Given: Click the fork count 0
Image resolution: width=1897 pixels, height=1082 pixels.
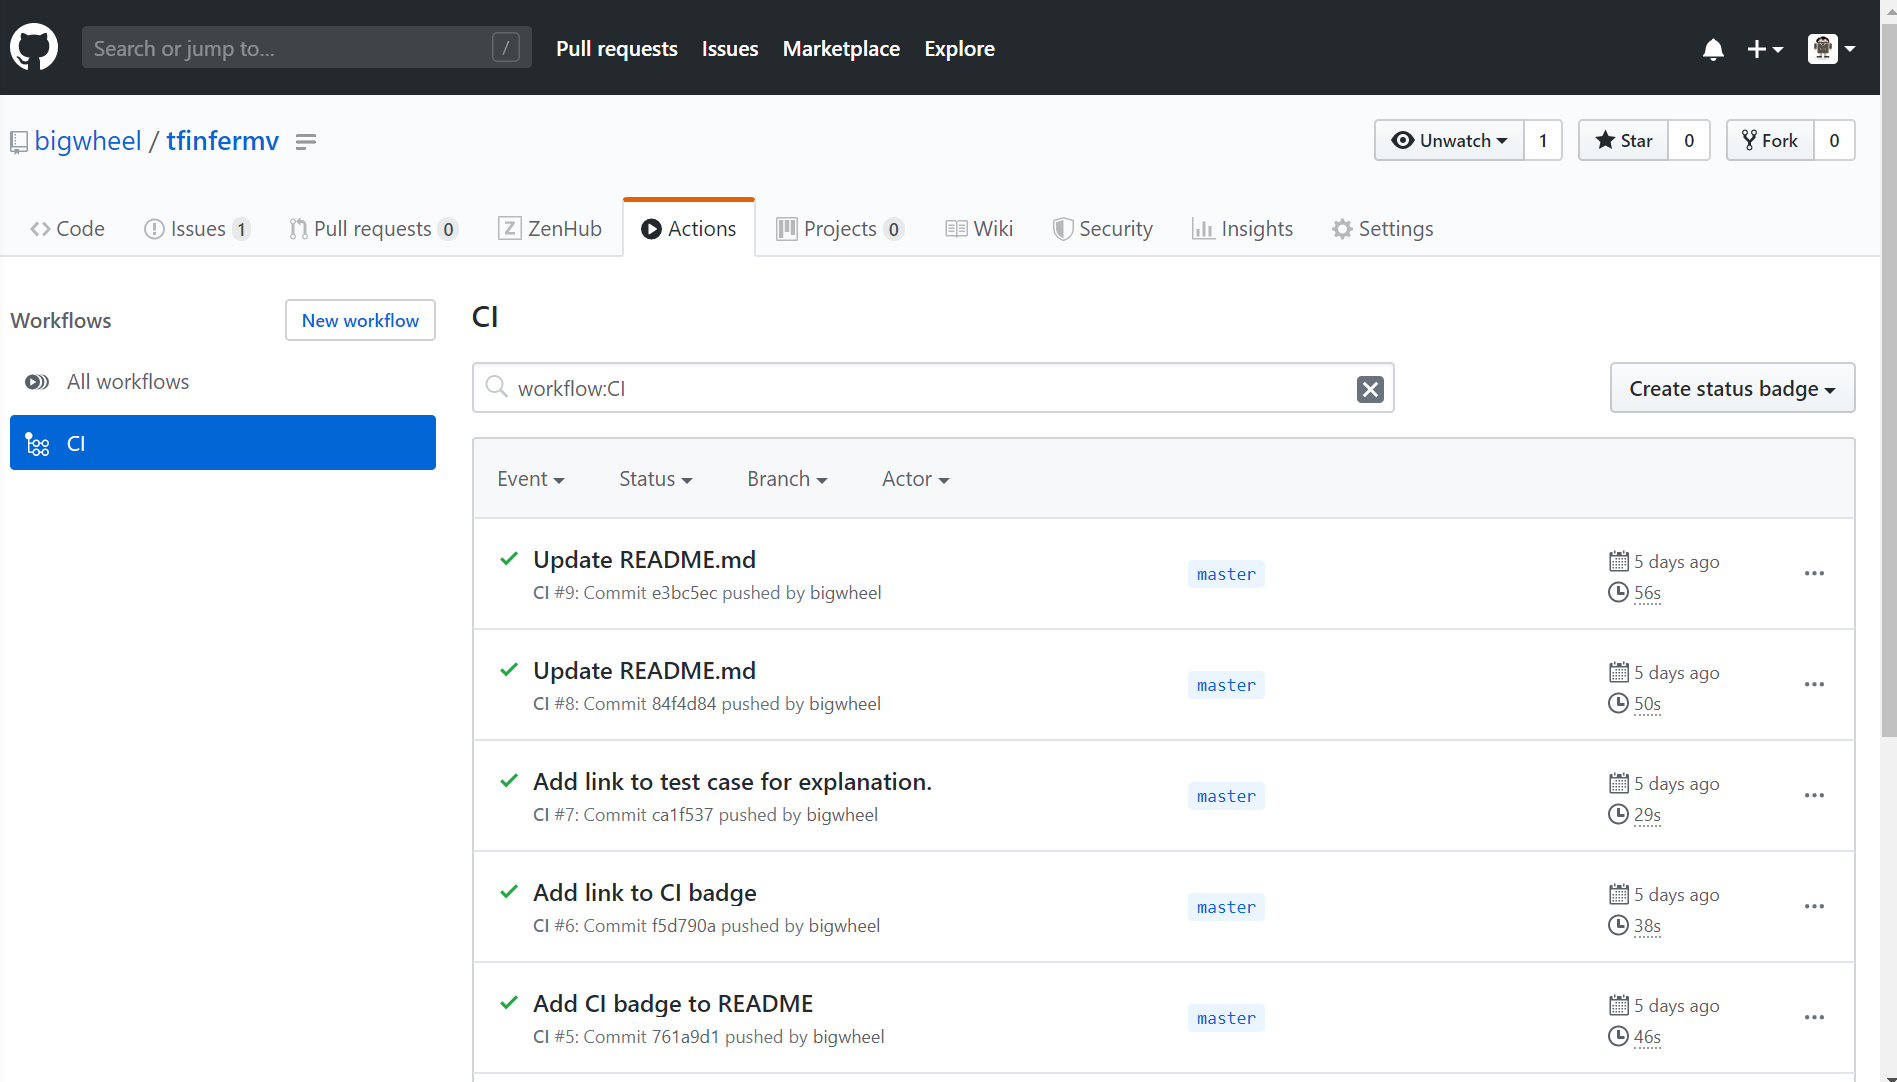Looking at the screenshot, I should click(1834, 140).
